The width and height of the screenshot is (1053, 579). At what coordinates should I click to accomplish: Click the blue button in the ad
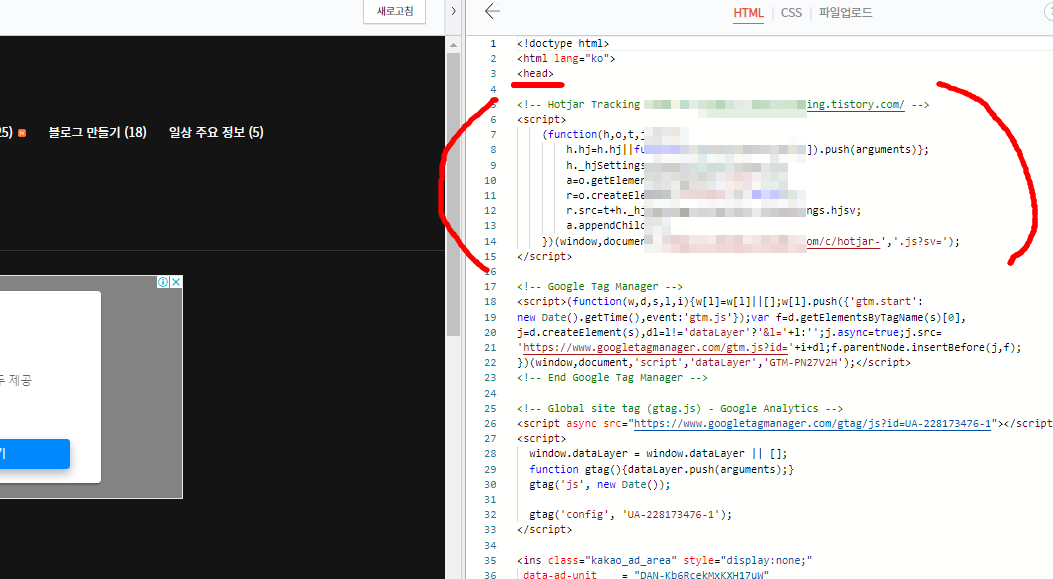tap(35, 454)
